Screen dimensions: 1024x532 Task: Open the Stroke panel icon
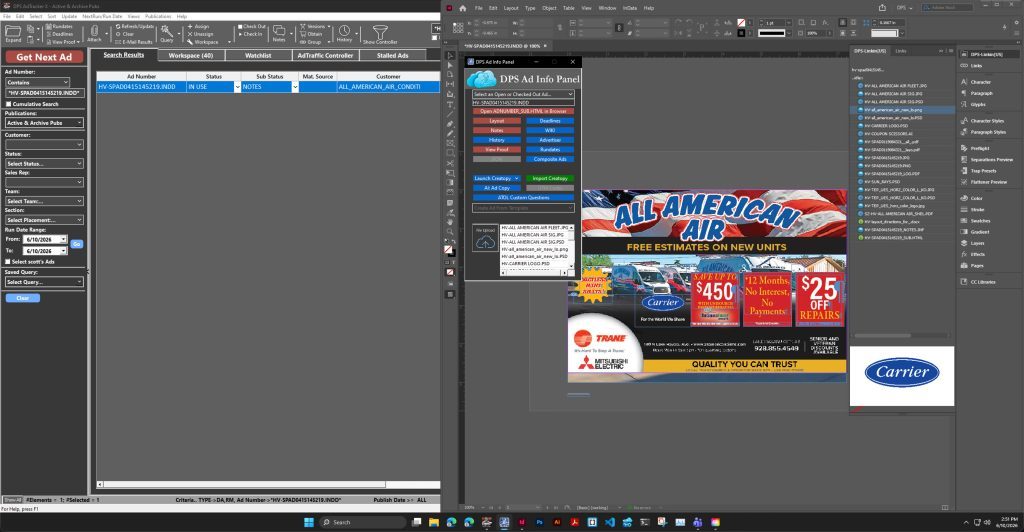tap(964, 210)
